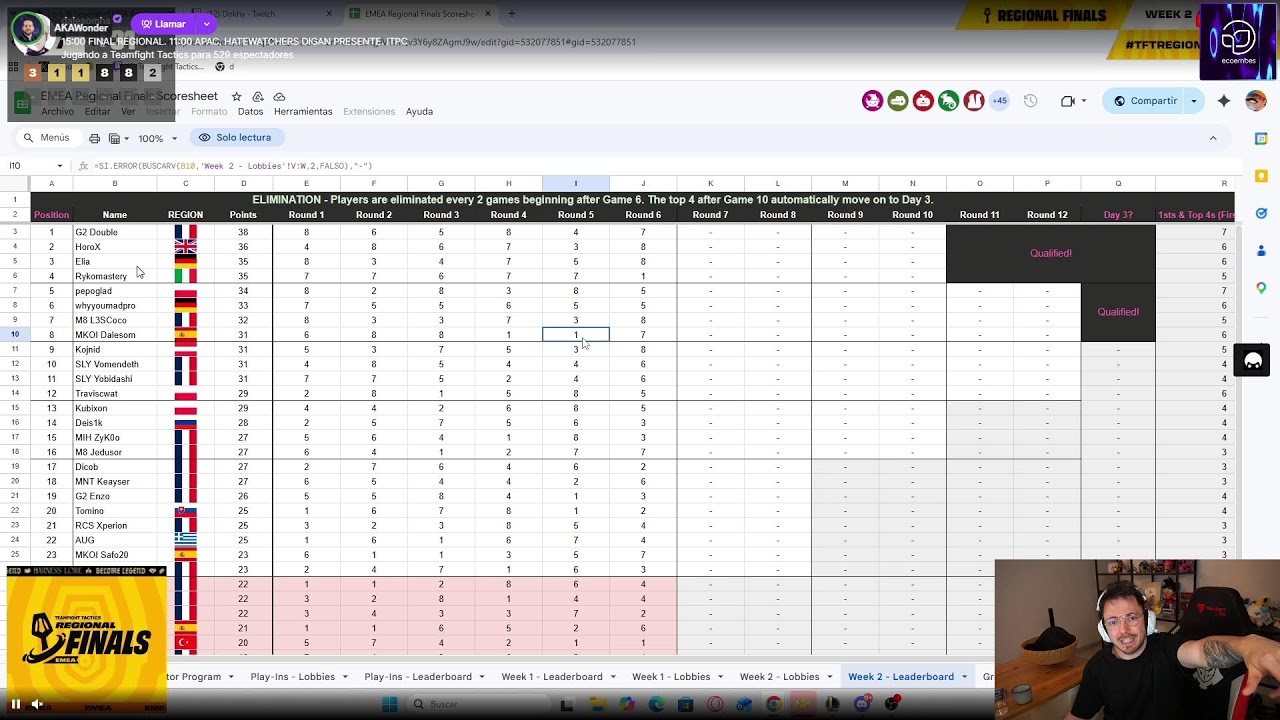Switch to the Play-Ins - Lobbies sheet tab
1280x720 pixels.
(292, 677)
